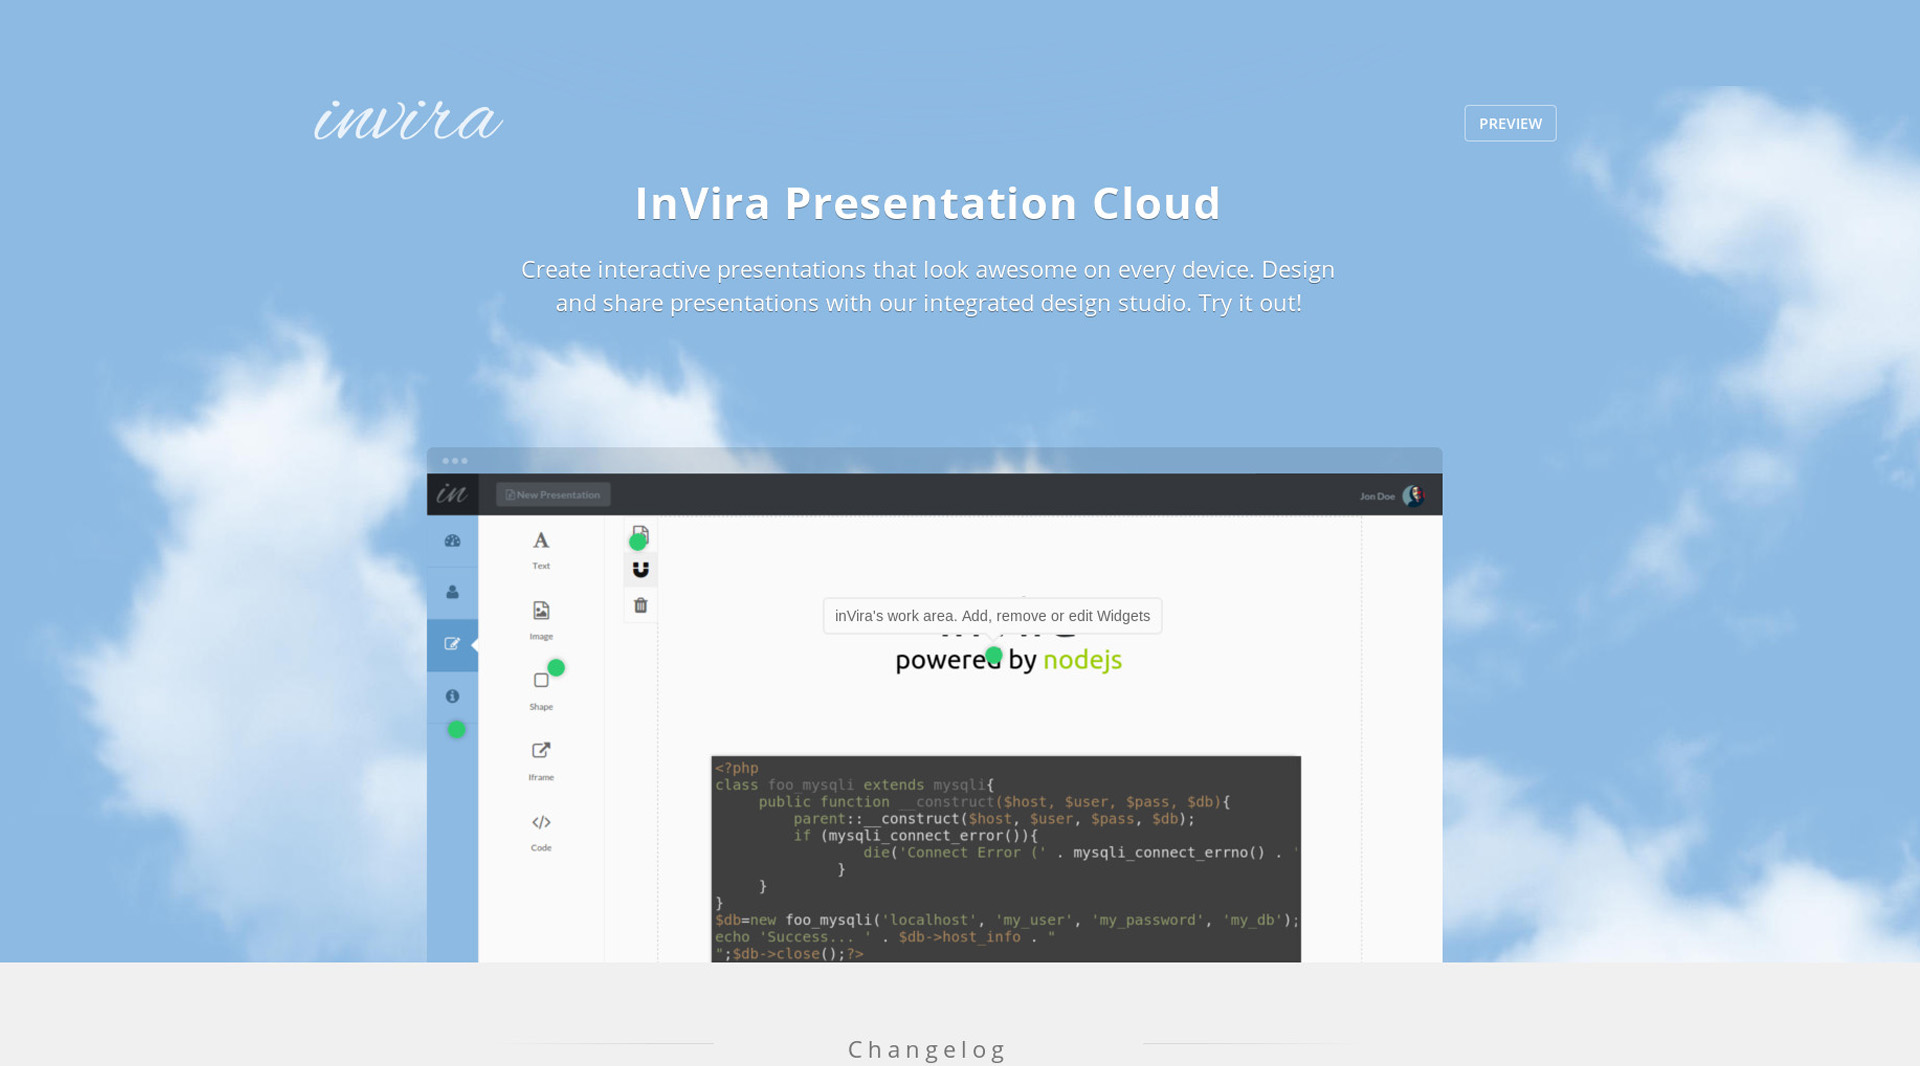Click the PREVIEW button

(1509, 123)
